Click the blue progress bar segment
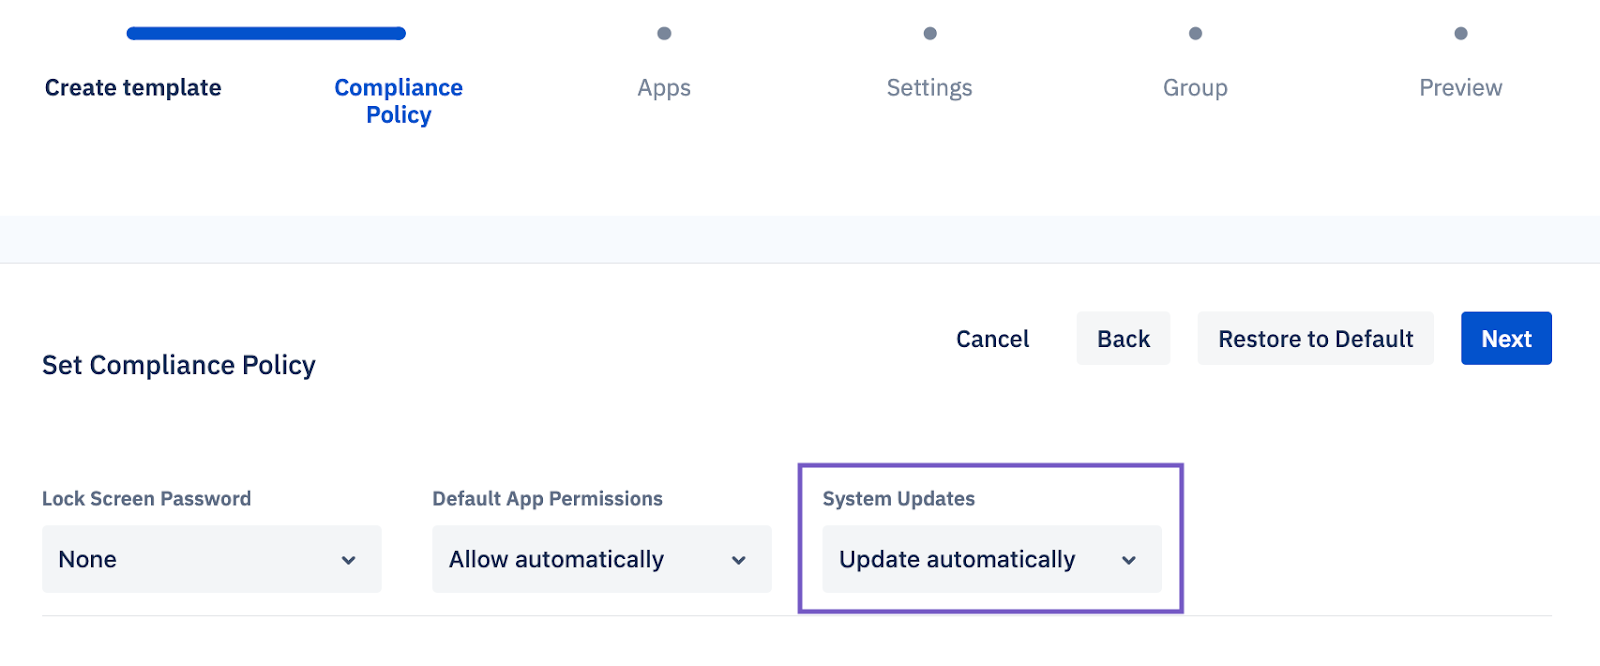 pos(266,33)
